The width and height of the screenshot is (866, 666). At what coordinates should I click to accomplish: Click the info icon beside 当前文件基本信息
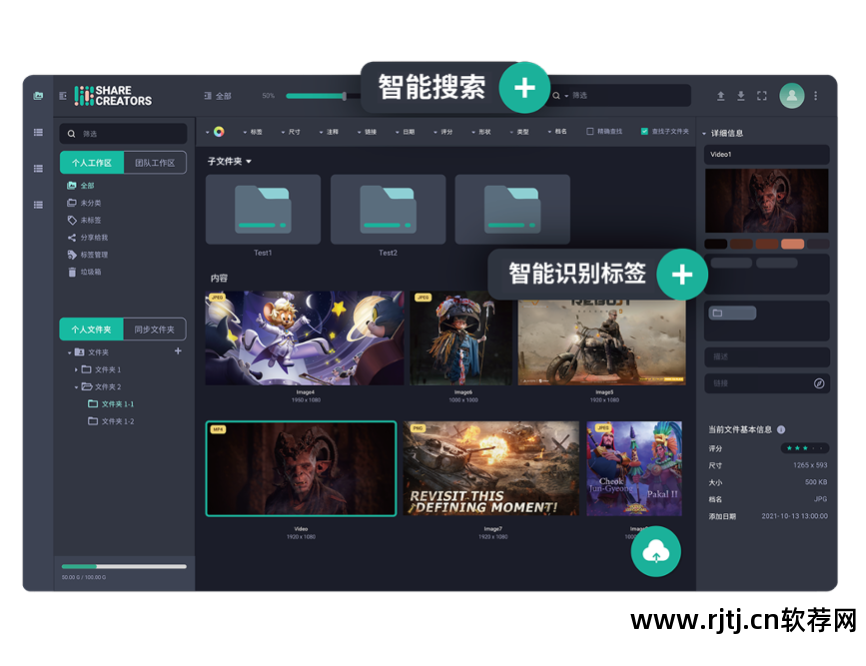[x=781, y=430]
